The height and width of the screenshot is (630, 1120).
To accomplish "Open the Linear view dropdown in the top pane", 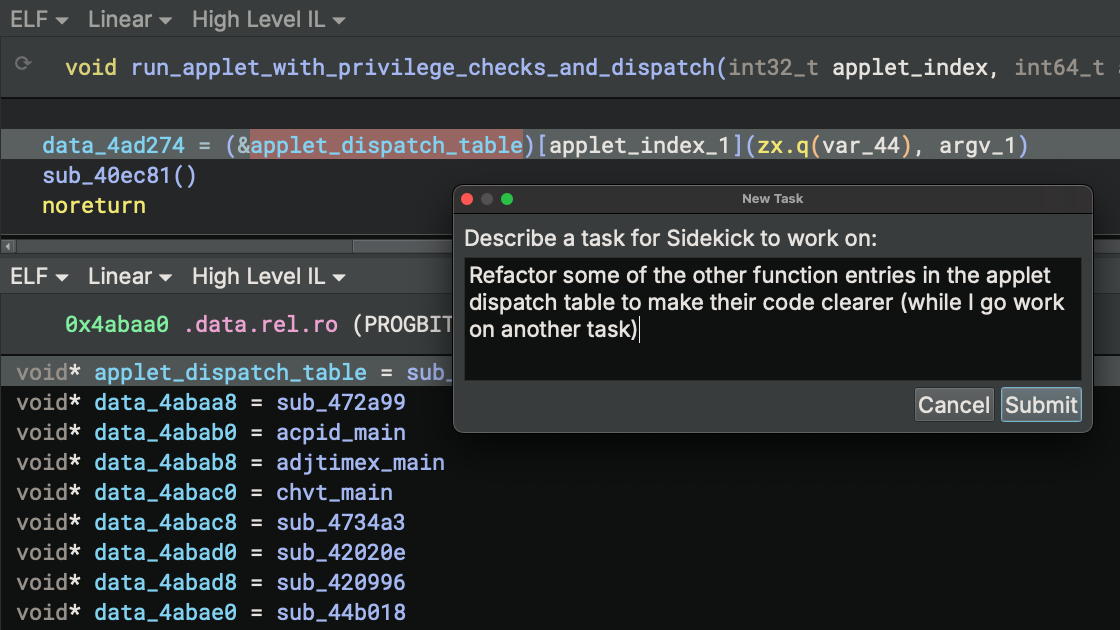I will tap(128, 18).
